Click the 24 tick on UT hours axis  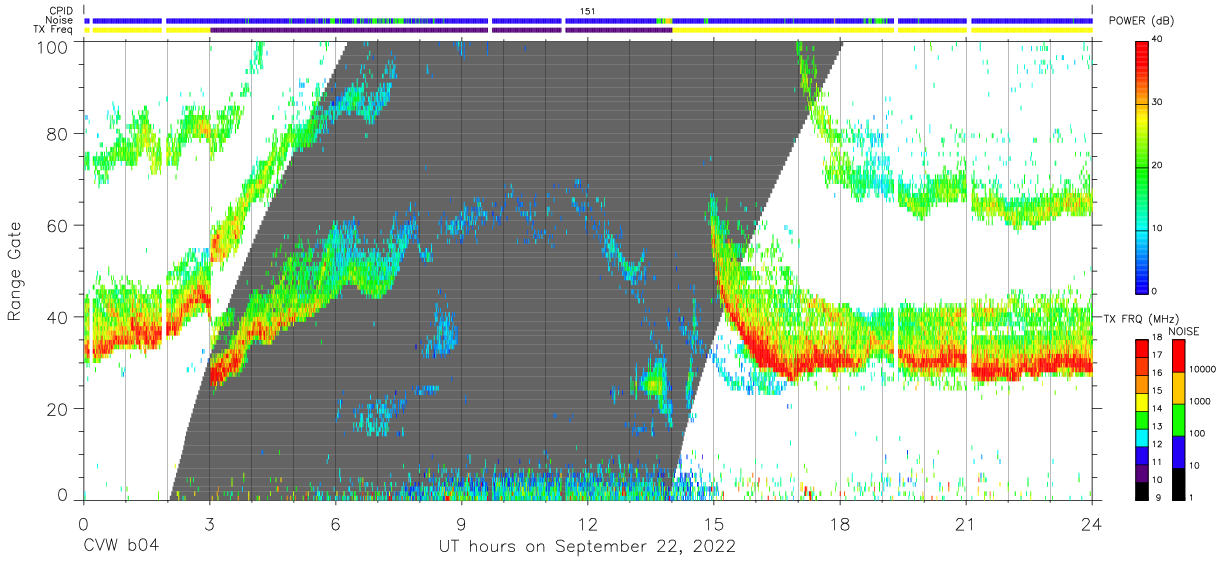tap(1092, 523)
